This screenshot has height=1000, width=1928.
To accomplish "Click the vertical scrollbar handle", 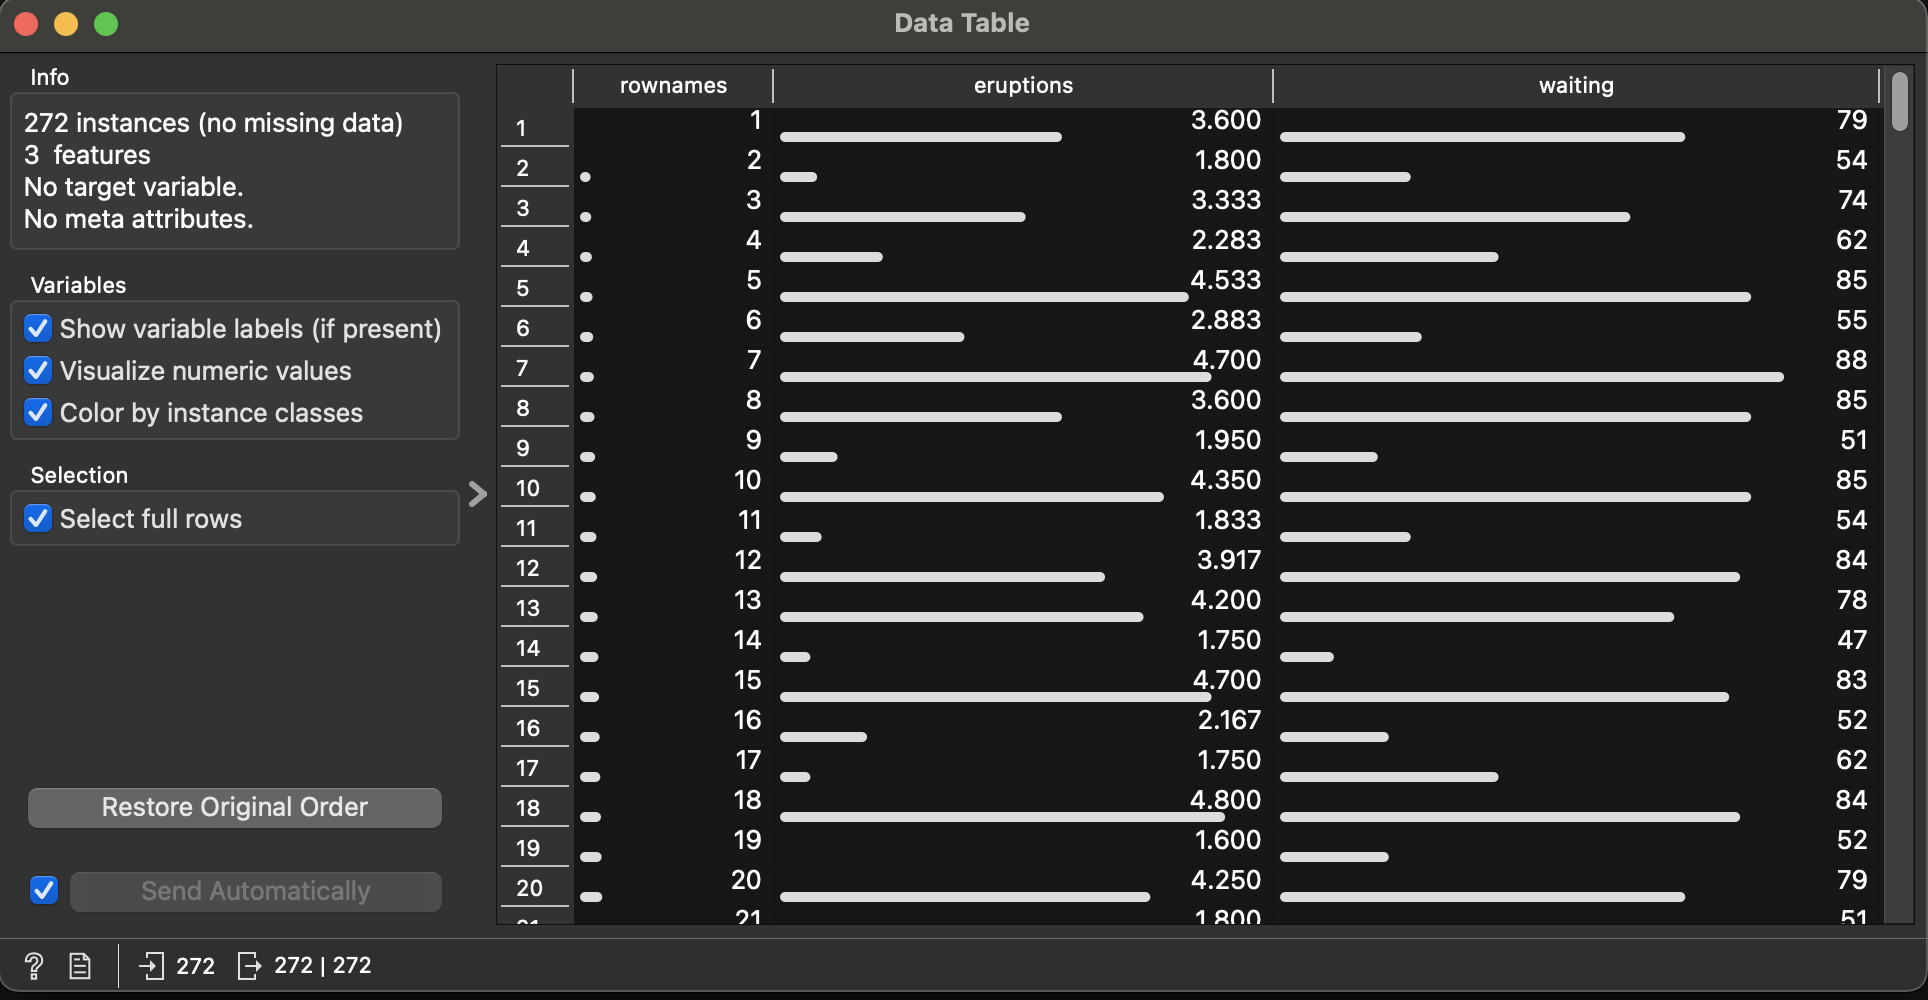I will (x=1900, y=102).
